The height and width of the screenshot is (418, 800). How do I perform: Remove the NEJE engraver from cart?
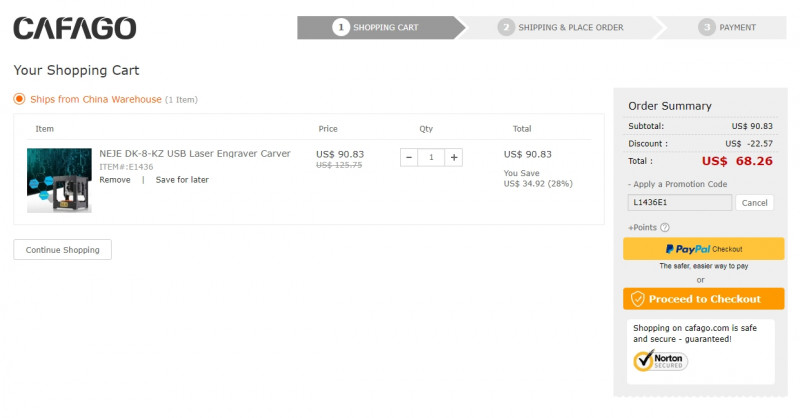115,180
